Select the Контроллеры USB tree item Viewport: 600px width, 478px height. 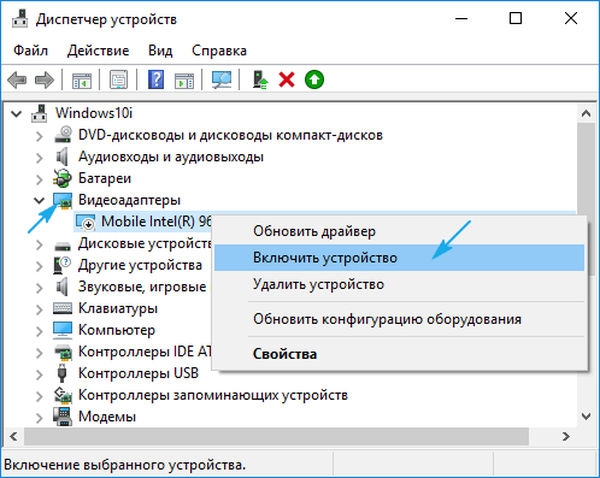137,373
